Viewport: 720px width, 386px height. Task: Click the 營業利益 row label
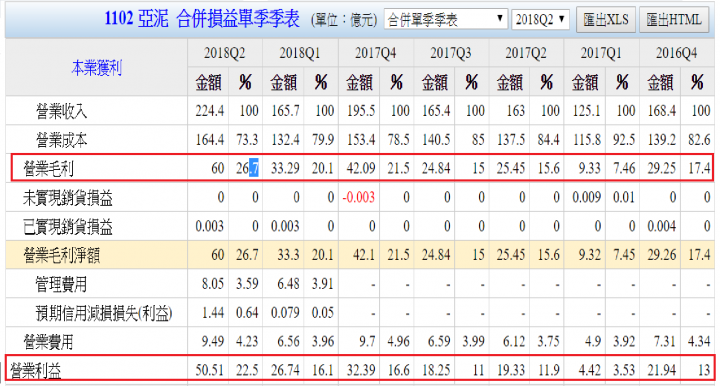tap(35, 370)
